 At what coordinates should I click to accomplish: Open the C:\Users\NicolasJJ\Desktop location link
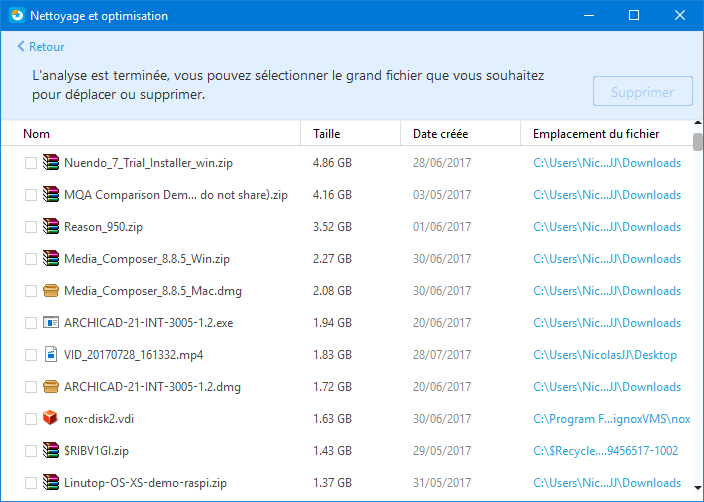click(x=605, y=355)
